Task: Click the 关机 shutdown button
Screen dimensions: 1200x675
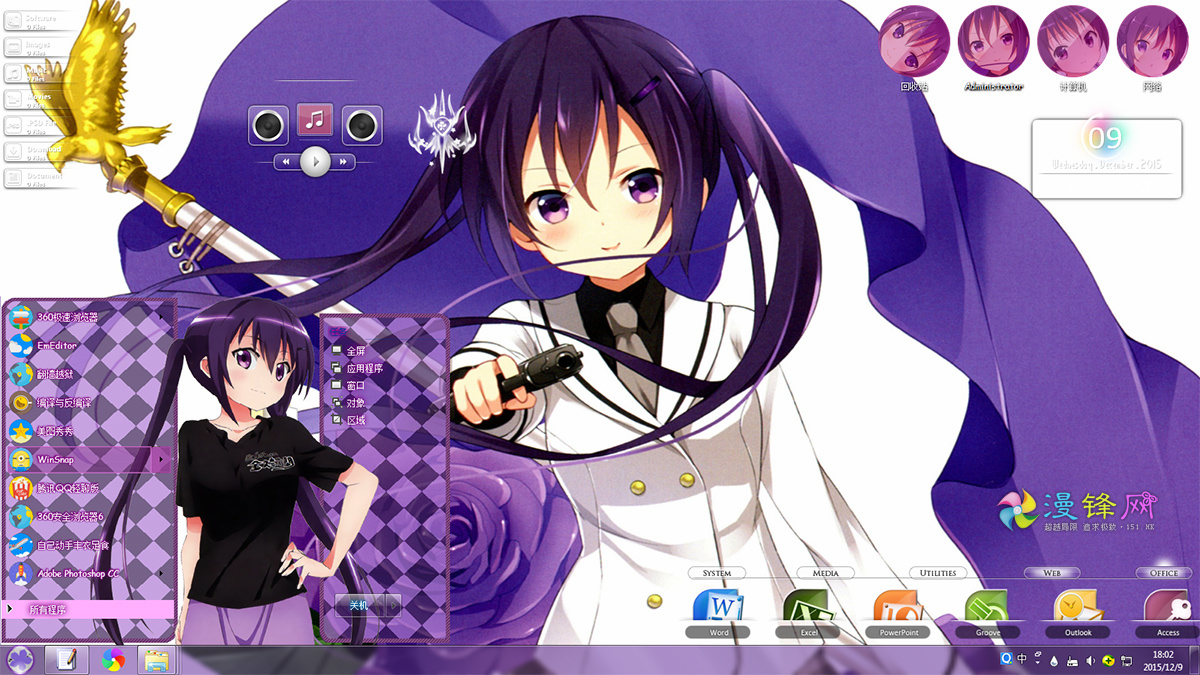Action: tap(359, 605)
